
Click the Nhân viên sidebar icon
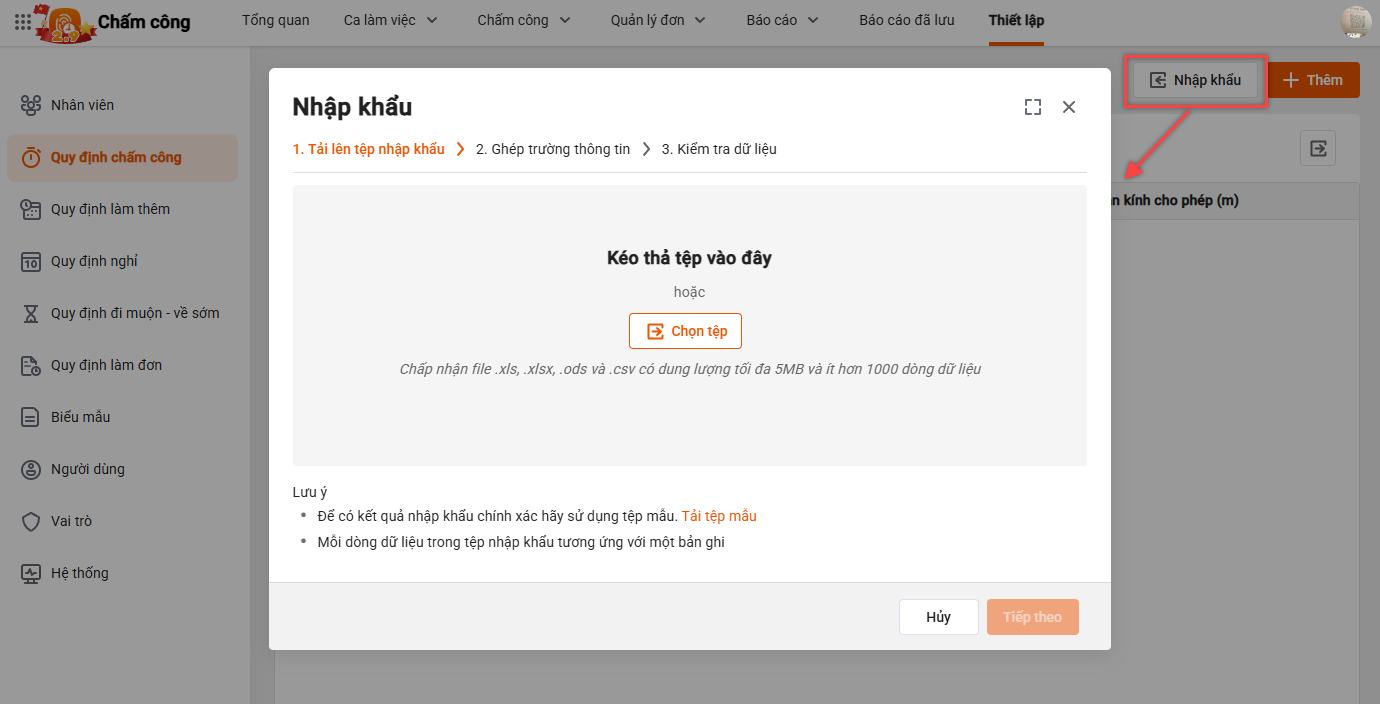click(x=31, y=105)
